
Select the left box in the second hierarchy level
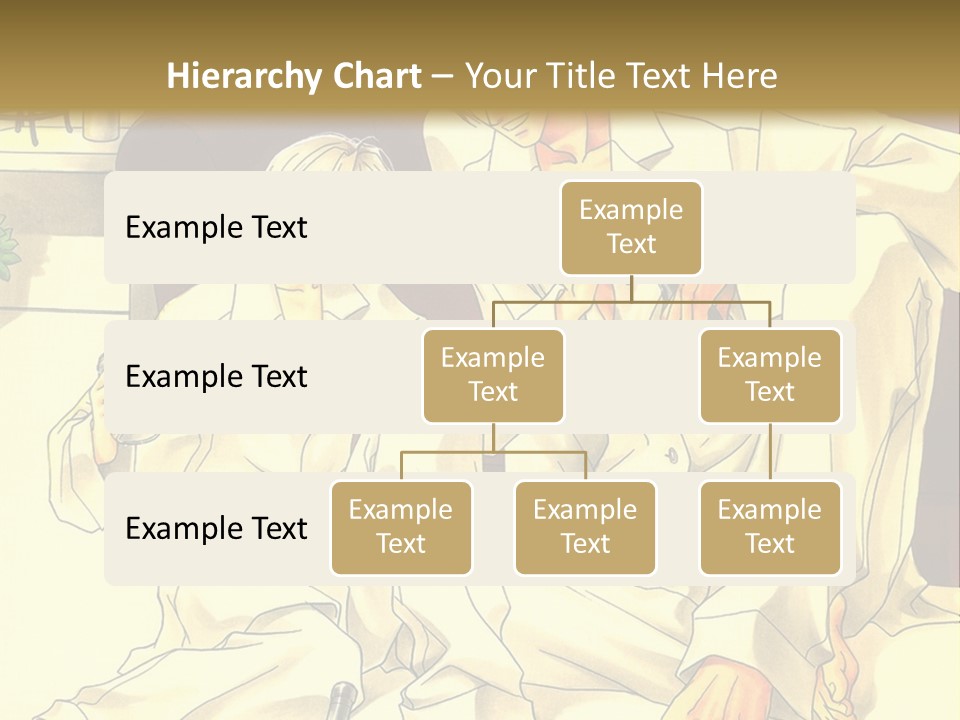coord(493,375)
